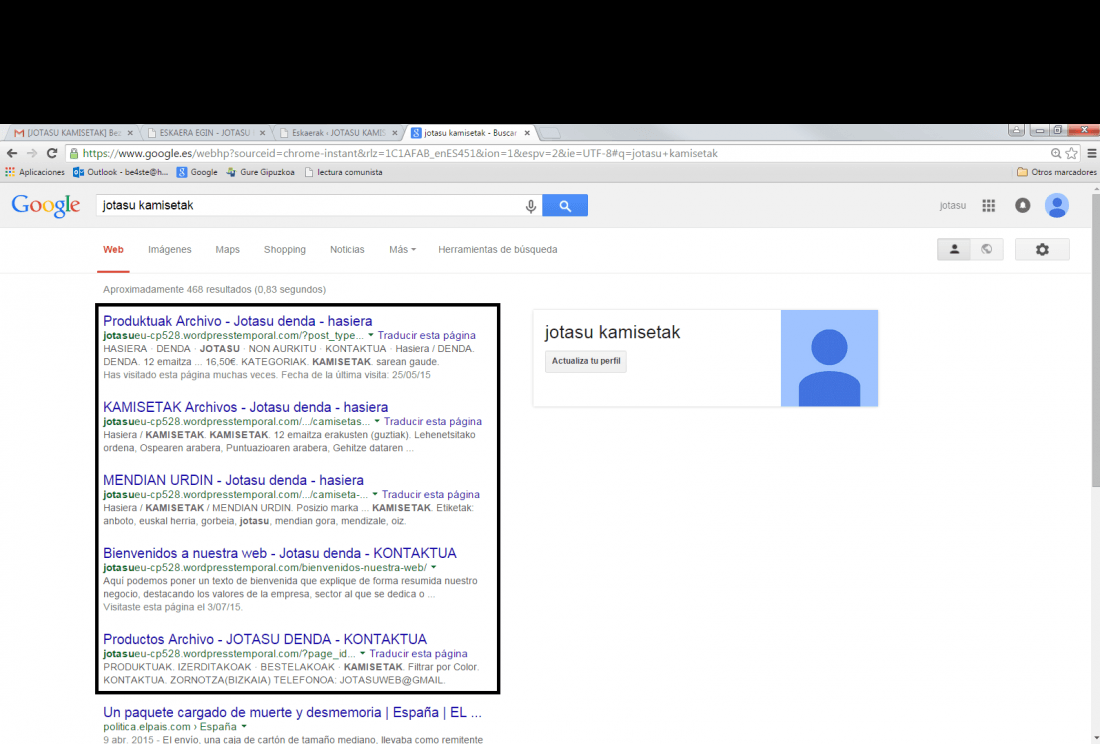Switch to Imágenes results

[170, 249]
